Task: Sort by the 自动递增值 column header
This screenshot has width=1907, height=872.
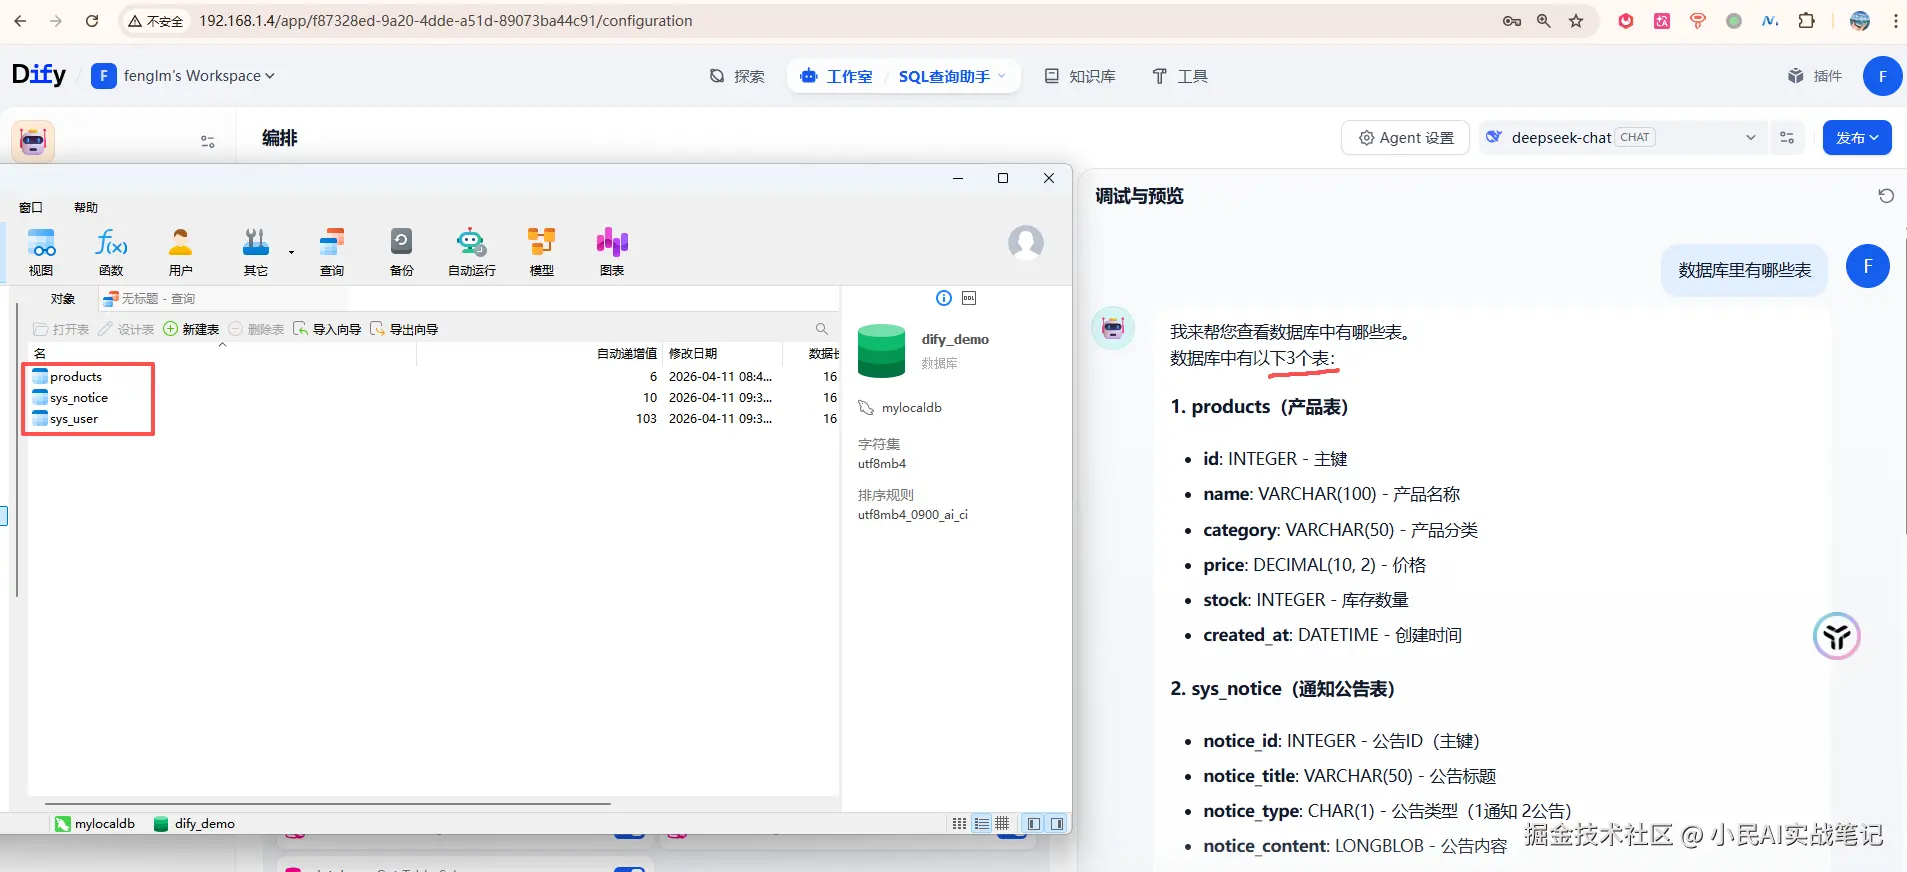Action: [x=627, y=353]
